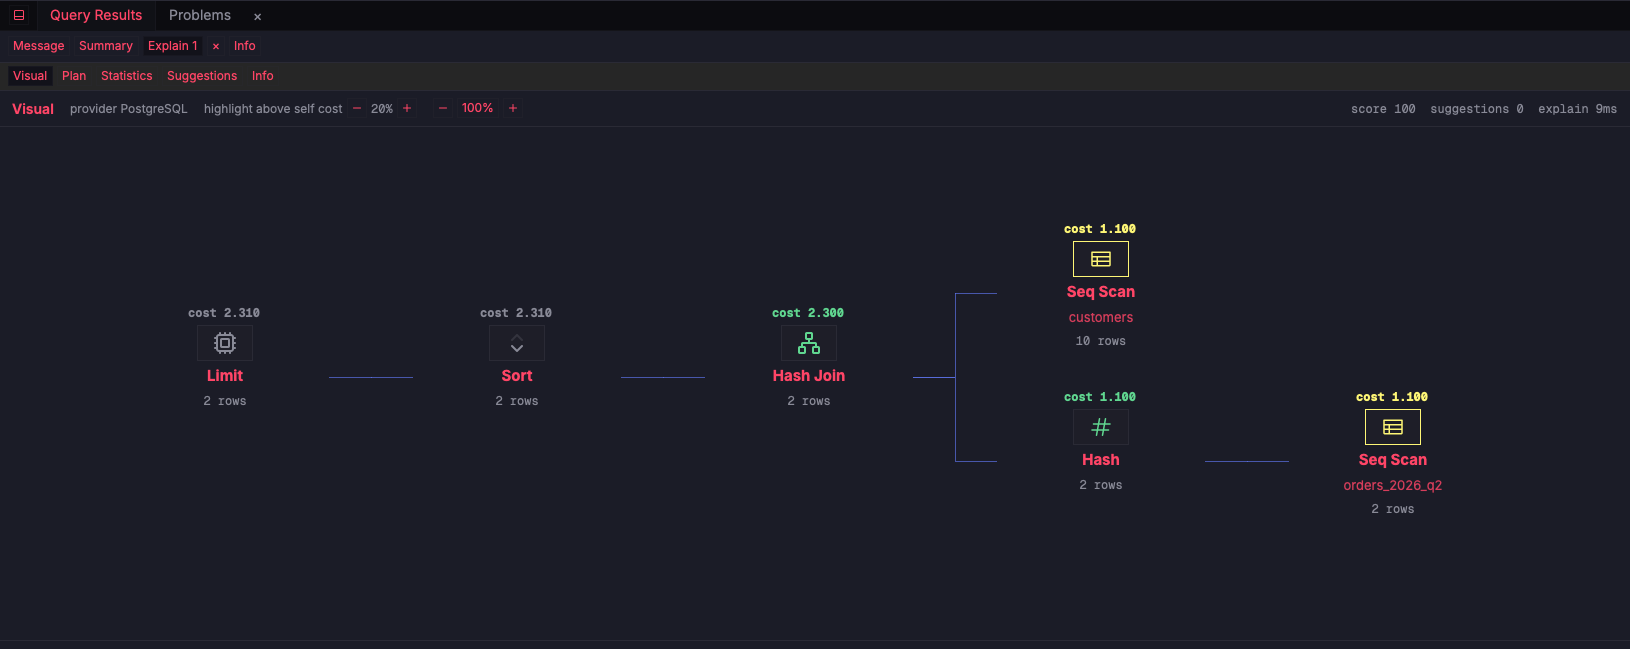Click the Visual heading in the toolbar

click(x=33, y=109)
